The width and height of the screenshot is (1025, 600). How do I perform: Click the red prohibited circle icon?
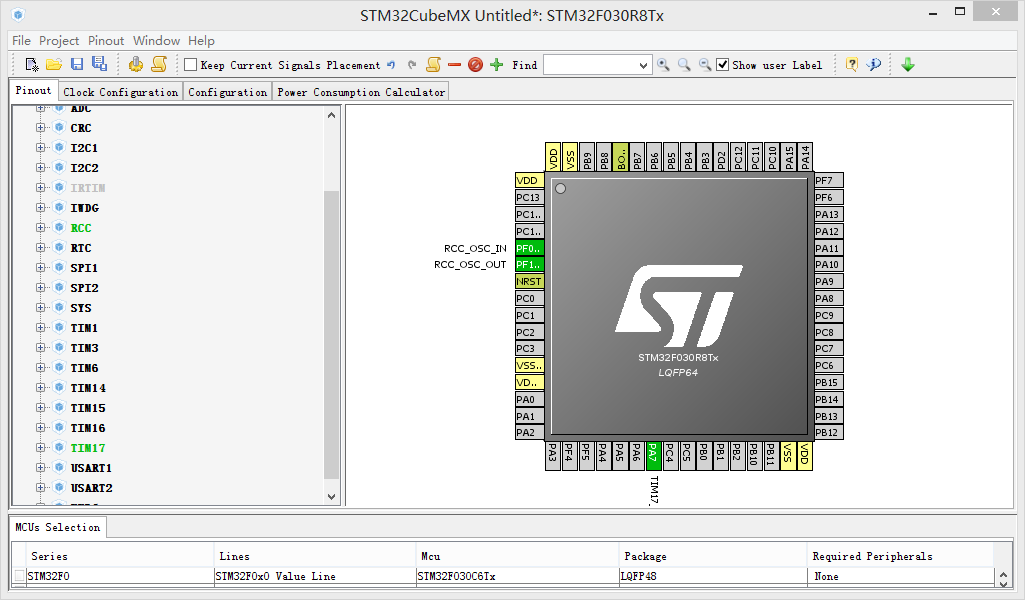tap(475, 65)
